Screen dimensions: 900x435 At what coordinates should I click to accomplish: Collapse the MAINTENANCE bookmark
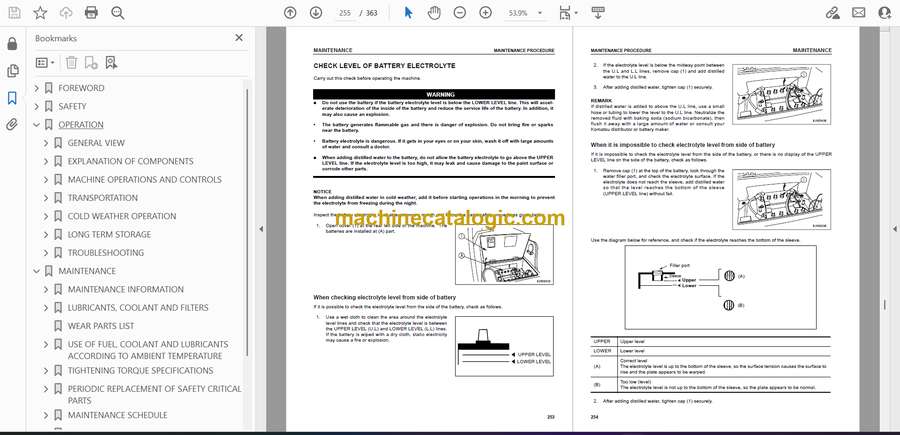[37, 271]
